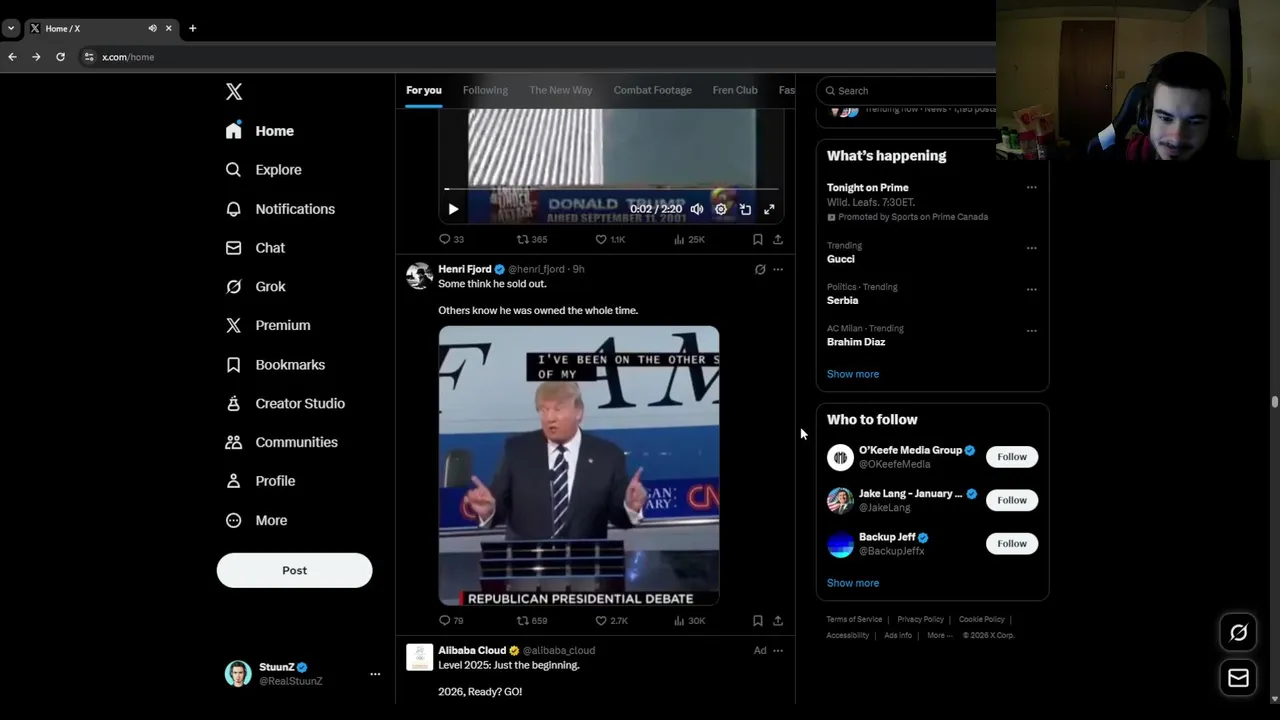The width and height of the screenshot is (1280, 720).
Task: Open Chat in left navigation
Action: pyautogui.click(x=255, y=248)
